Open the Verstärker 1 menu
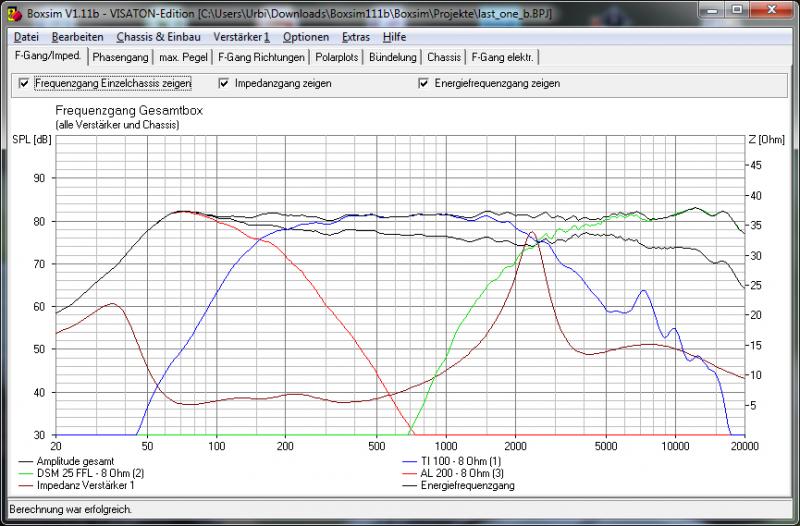Image resolution: width=800 pixels, height=526 pixels. (x=241, y=37)
